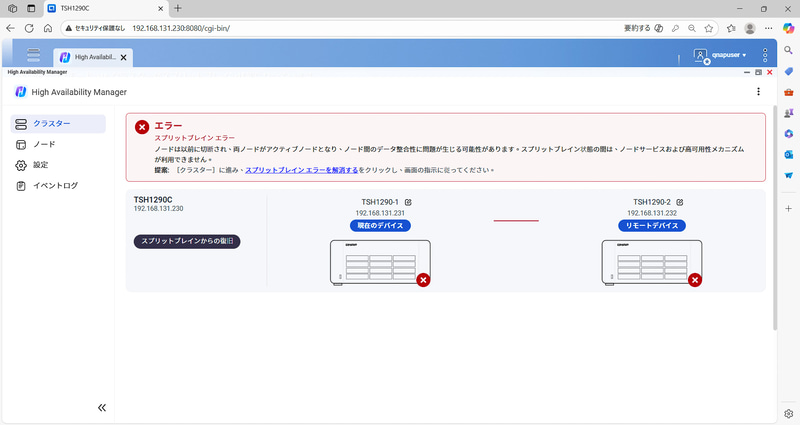This screenshot has width=800, height=425.
Task: Click cluster IP 192.168.131.230
Action: pos(158,209)
